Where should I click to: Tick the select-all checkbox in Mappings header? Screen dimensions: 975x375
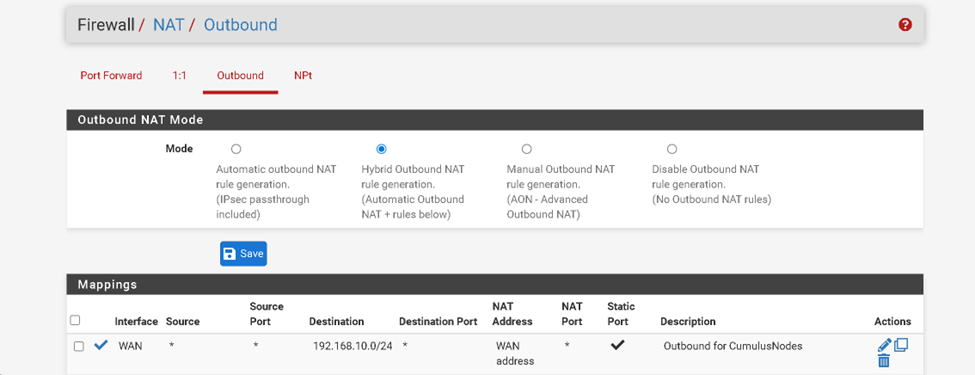[x=75, y=320]
